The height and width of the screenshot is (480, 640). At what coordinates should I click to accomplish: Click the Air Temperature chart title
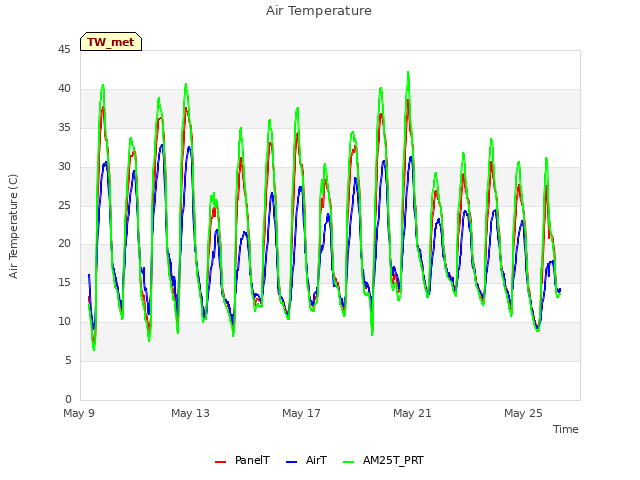319,11
